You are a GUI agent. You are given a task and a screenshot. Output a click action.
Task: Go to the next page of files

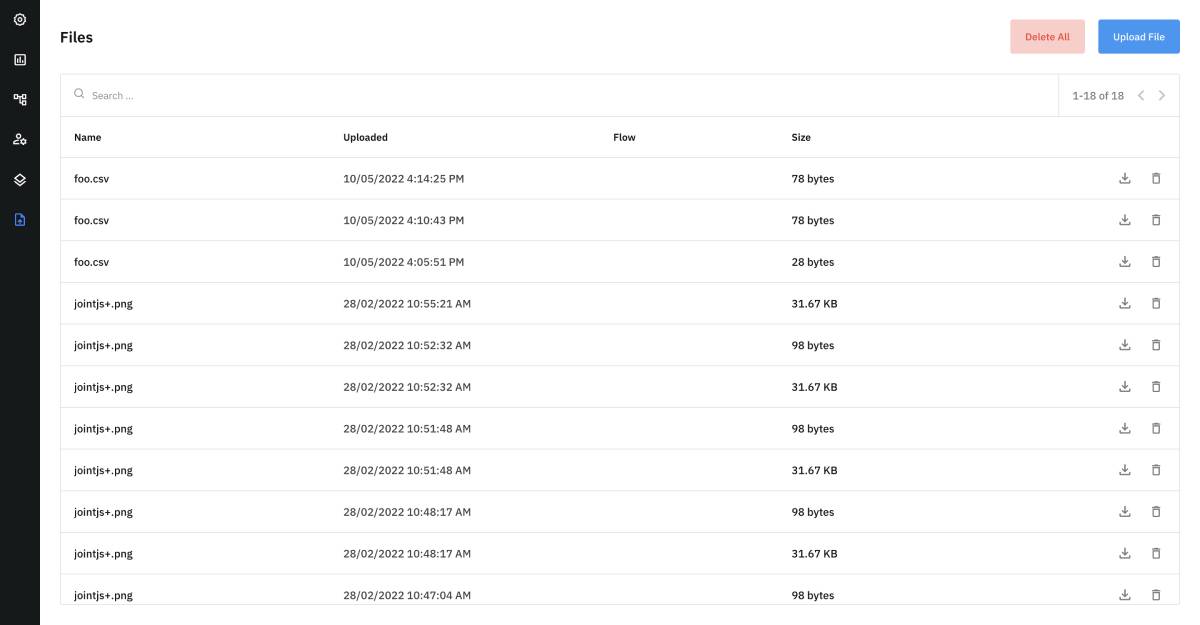pos(1161,96)
